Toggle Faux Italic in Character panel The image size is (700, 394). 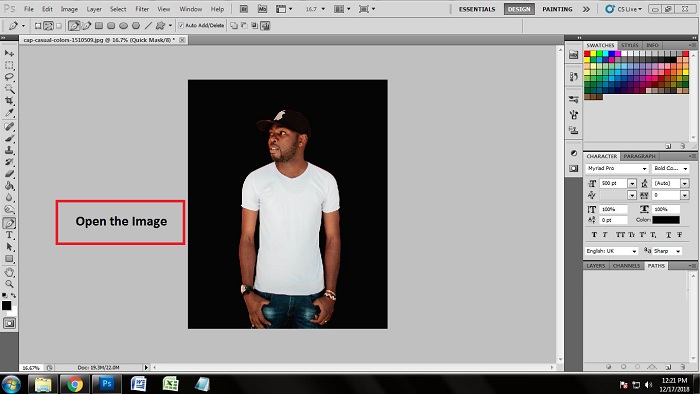[x=605, y=235]
